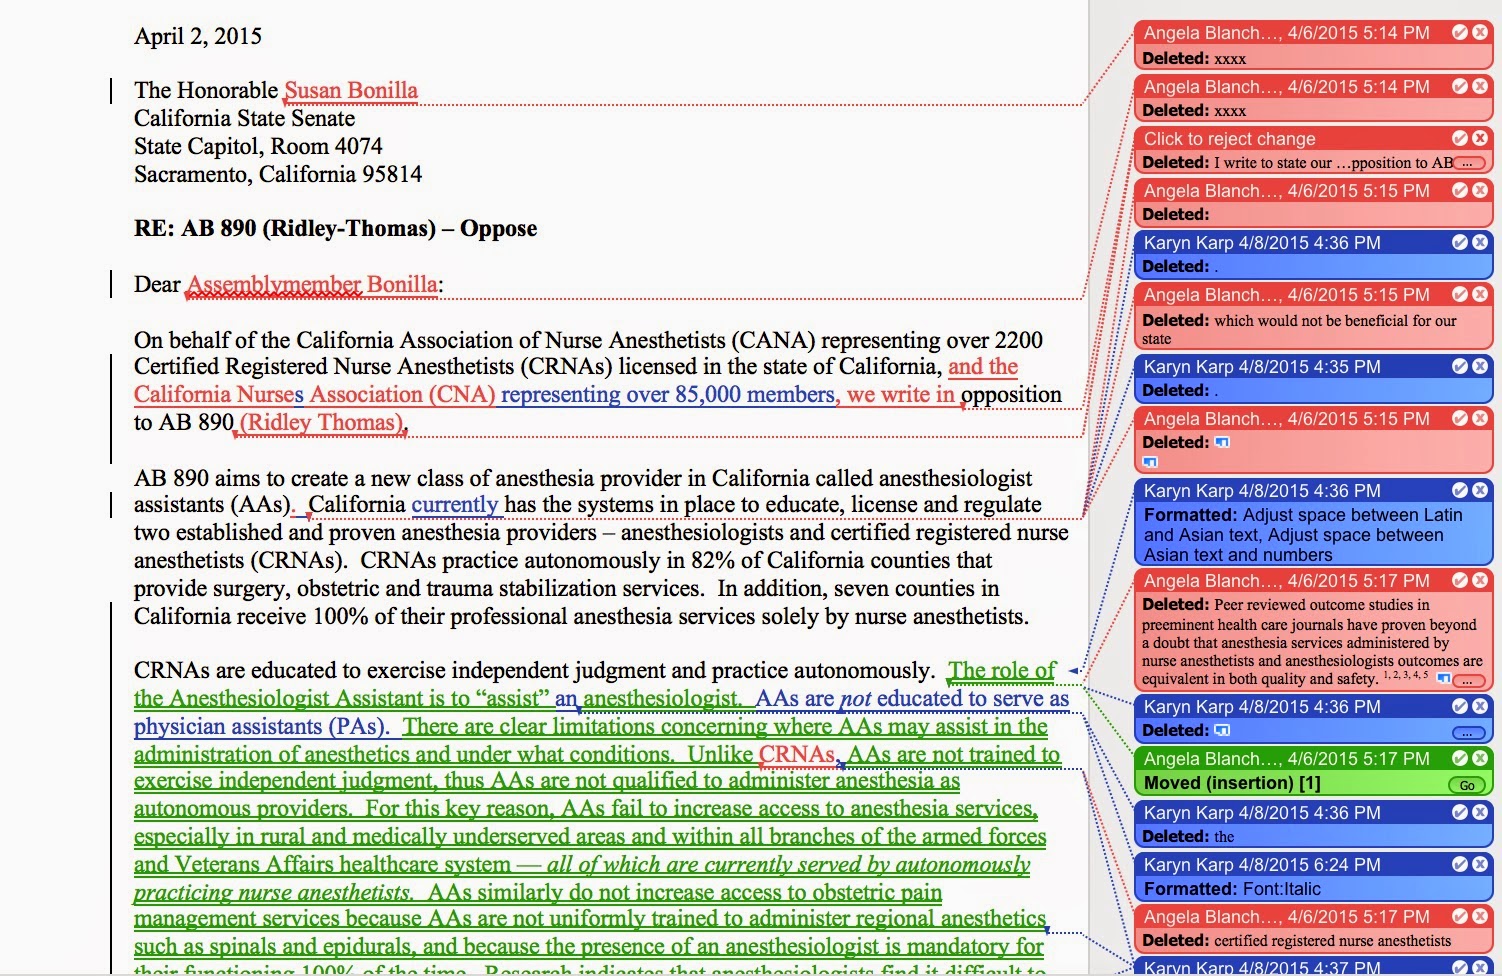Viewport: 1502px width, 976px height.
Task: Click the blue inserted word 'currently'
Action: (454, 504)
